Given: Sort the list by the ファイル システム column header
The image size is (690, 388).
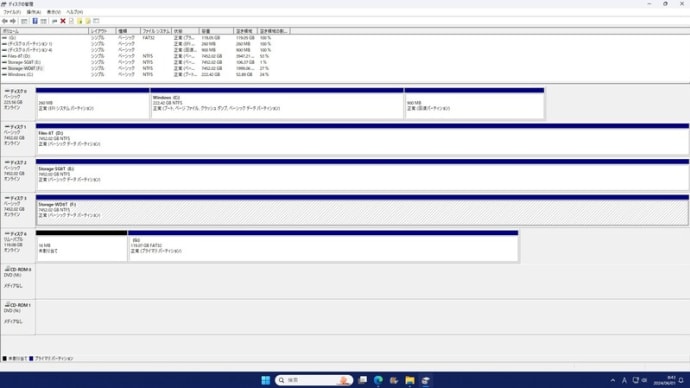Looking at the screenshot, I should tap(156, 31).
